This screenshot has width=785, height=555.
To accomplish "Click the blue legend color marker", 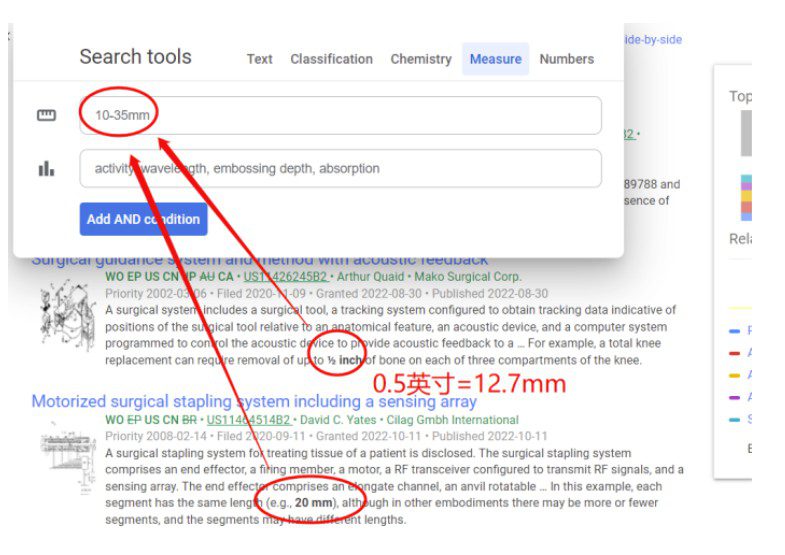I will pos(734,331).
